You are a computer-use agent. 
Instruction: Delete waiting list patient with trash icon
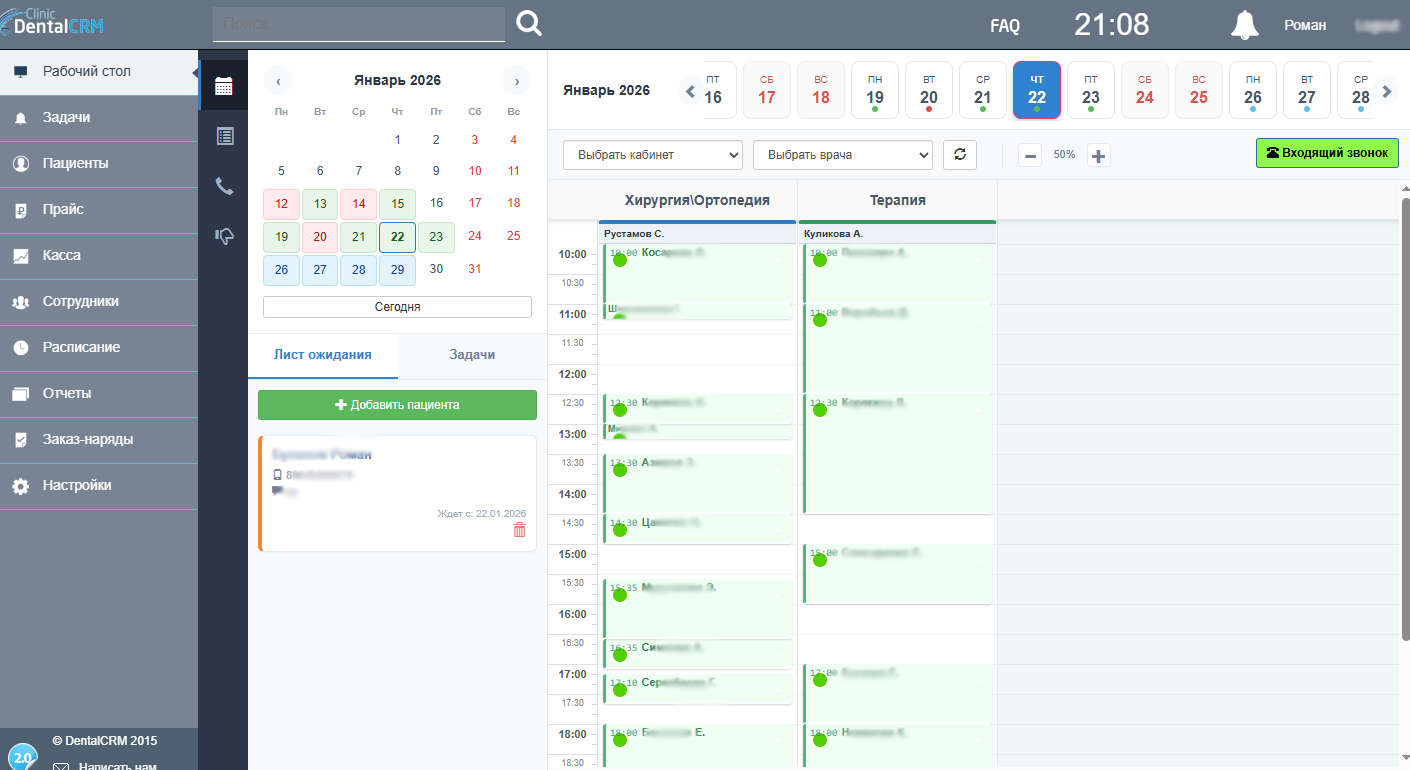click(519, 530)
